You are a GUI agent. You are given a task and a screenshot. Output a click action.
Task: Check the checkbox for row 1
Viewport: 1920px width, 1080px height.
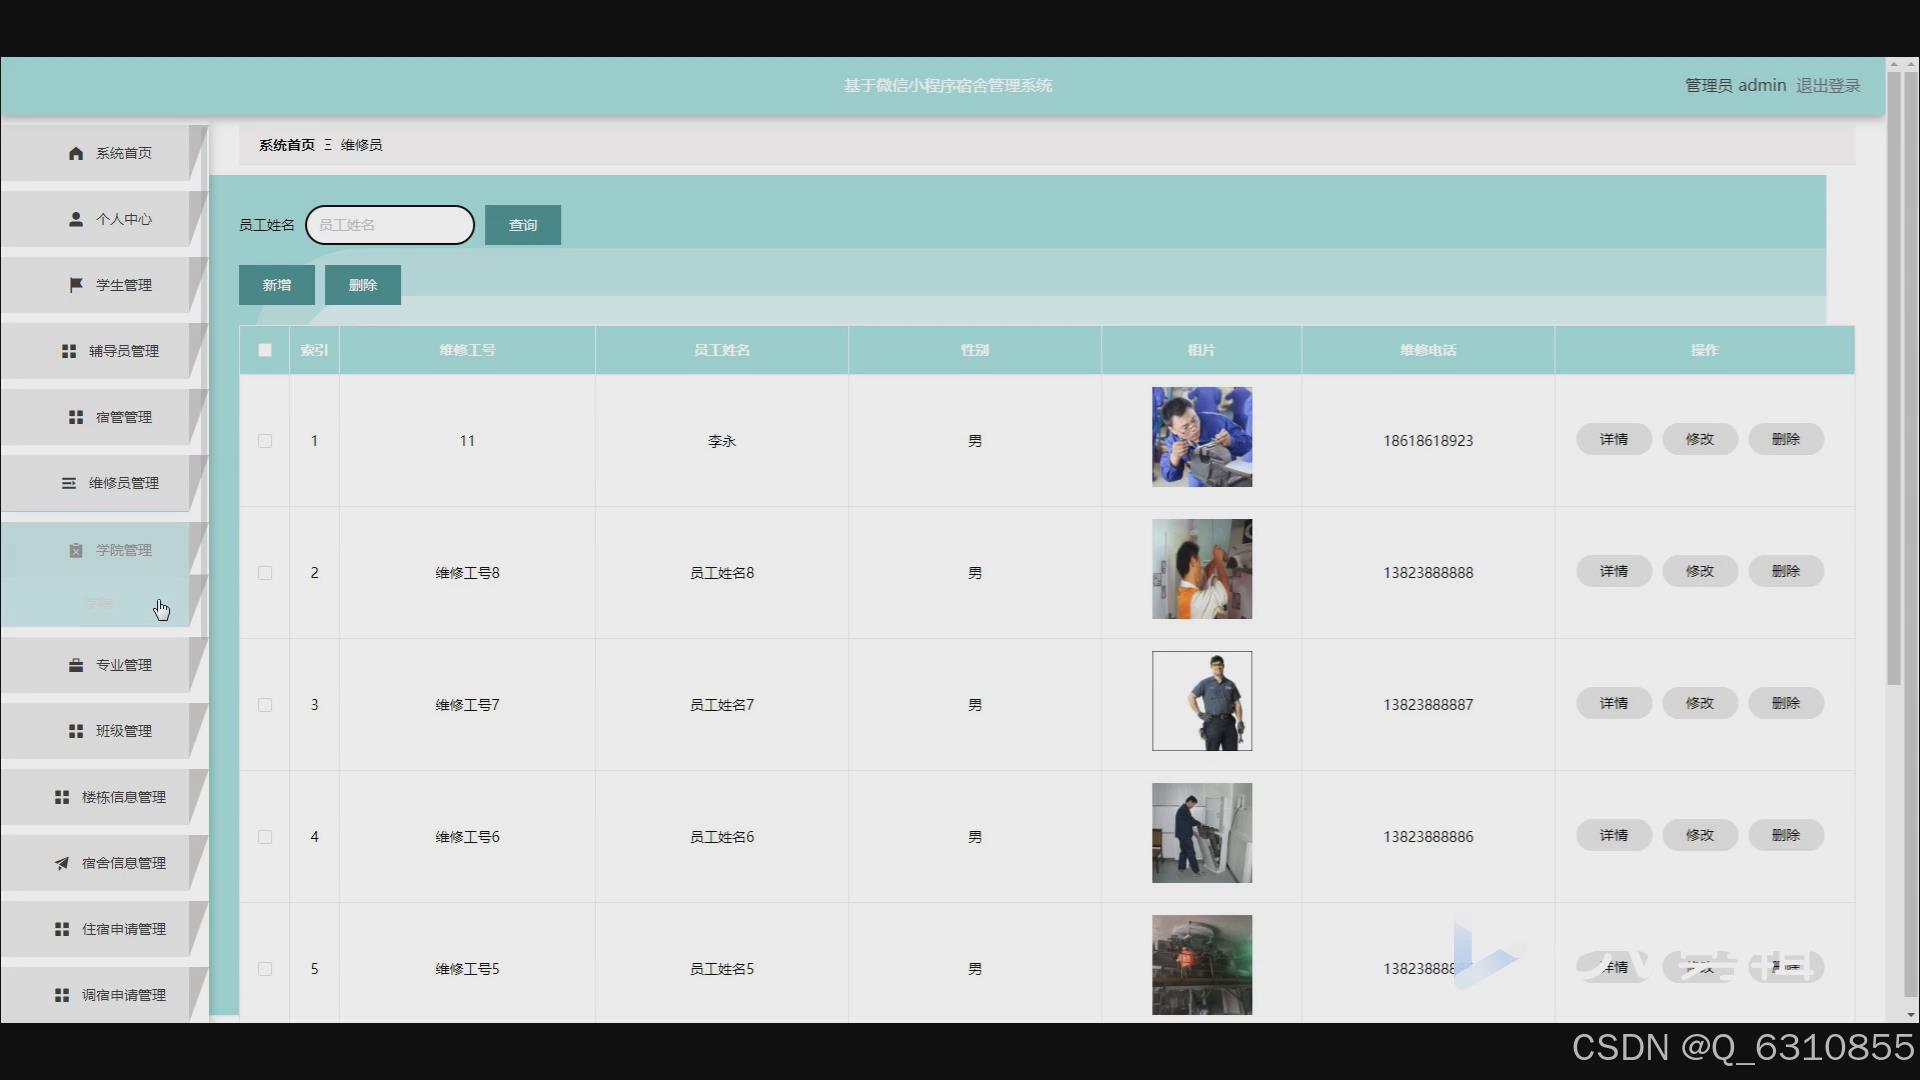265,441
